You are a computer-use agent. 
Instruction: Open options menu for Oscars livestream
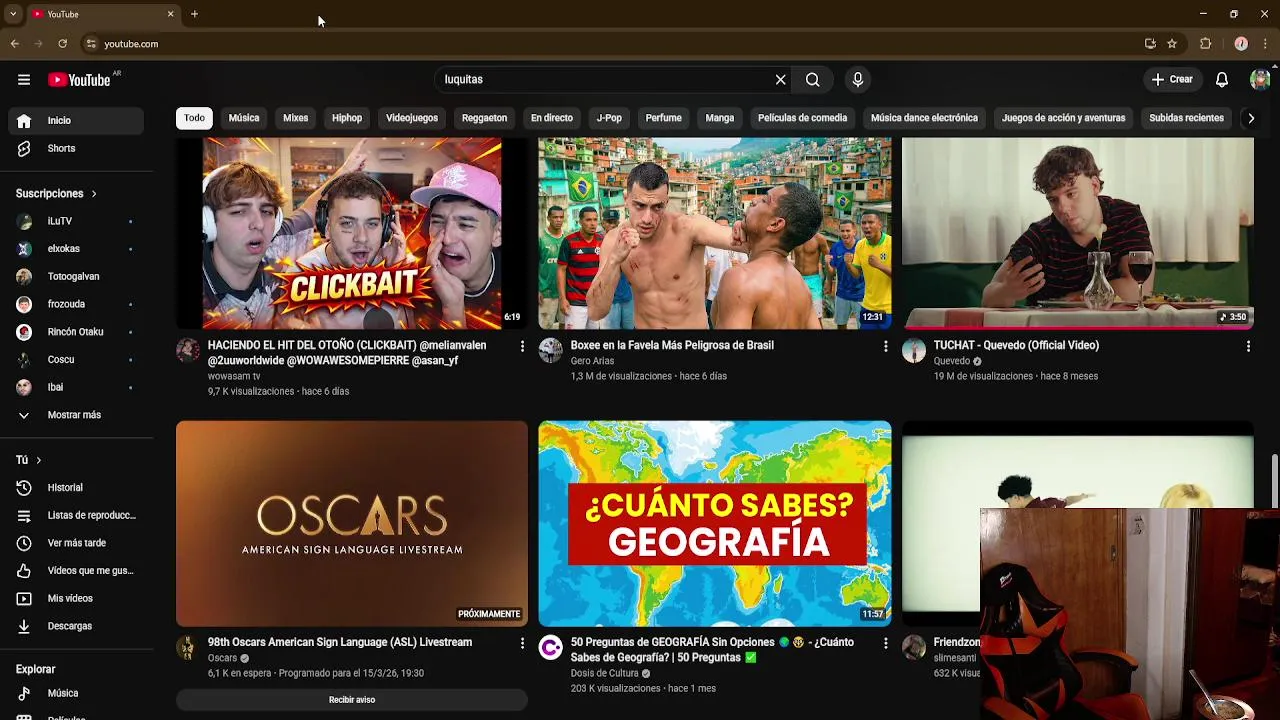[522, 643]
